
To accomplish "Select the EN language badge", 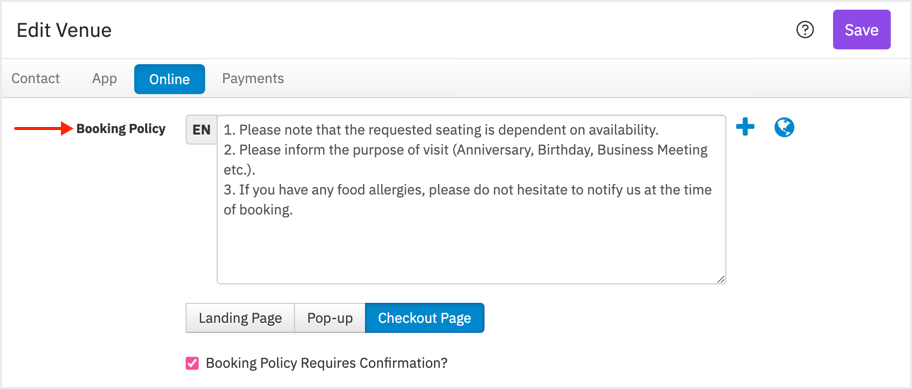I will click(201, 130).
